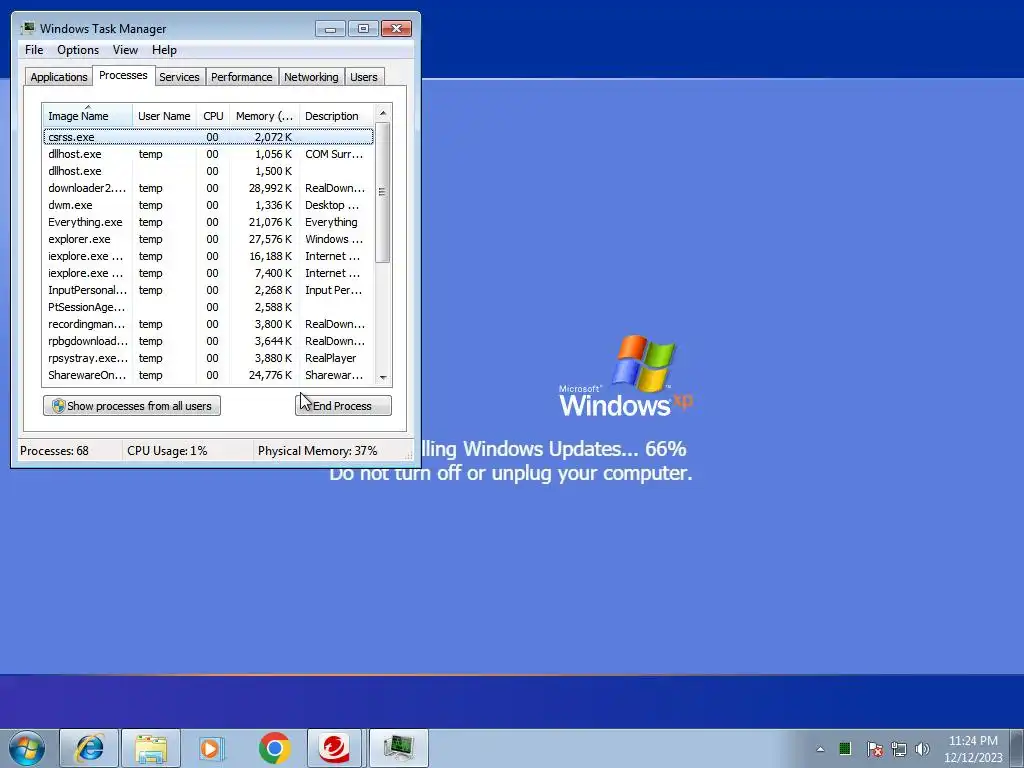This screenshot has height=768, width=1024.
Task: Click Show Desktop strip at taskbar end
Action: click(x=1017, y=748)
